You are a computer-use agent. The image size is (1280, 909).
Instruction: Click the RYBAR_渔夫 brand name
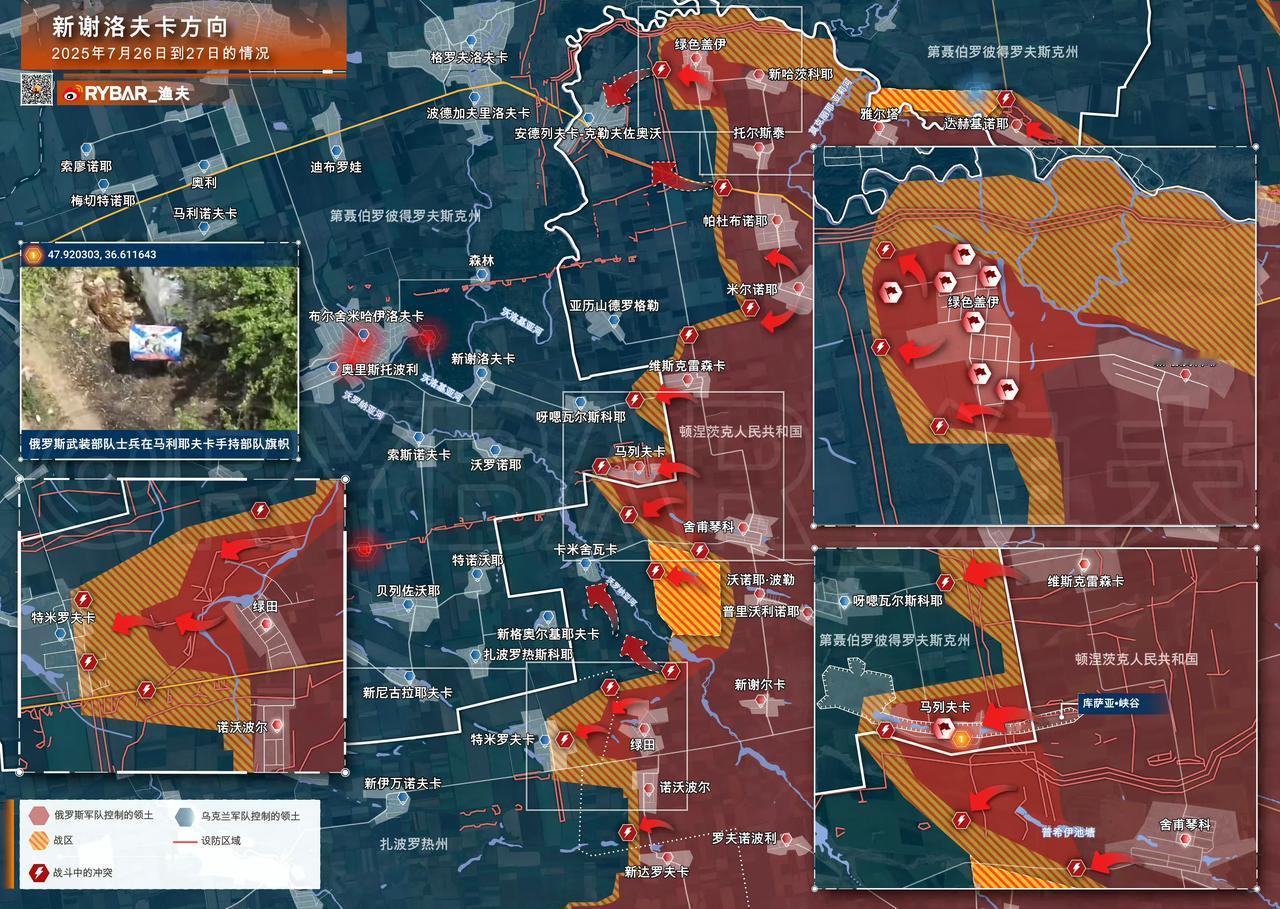pos(137,94)
